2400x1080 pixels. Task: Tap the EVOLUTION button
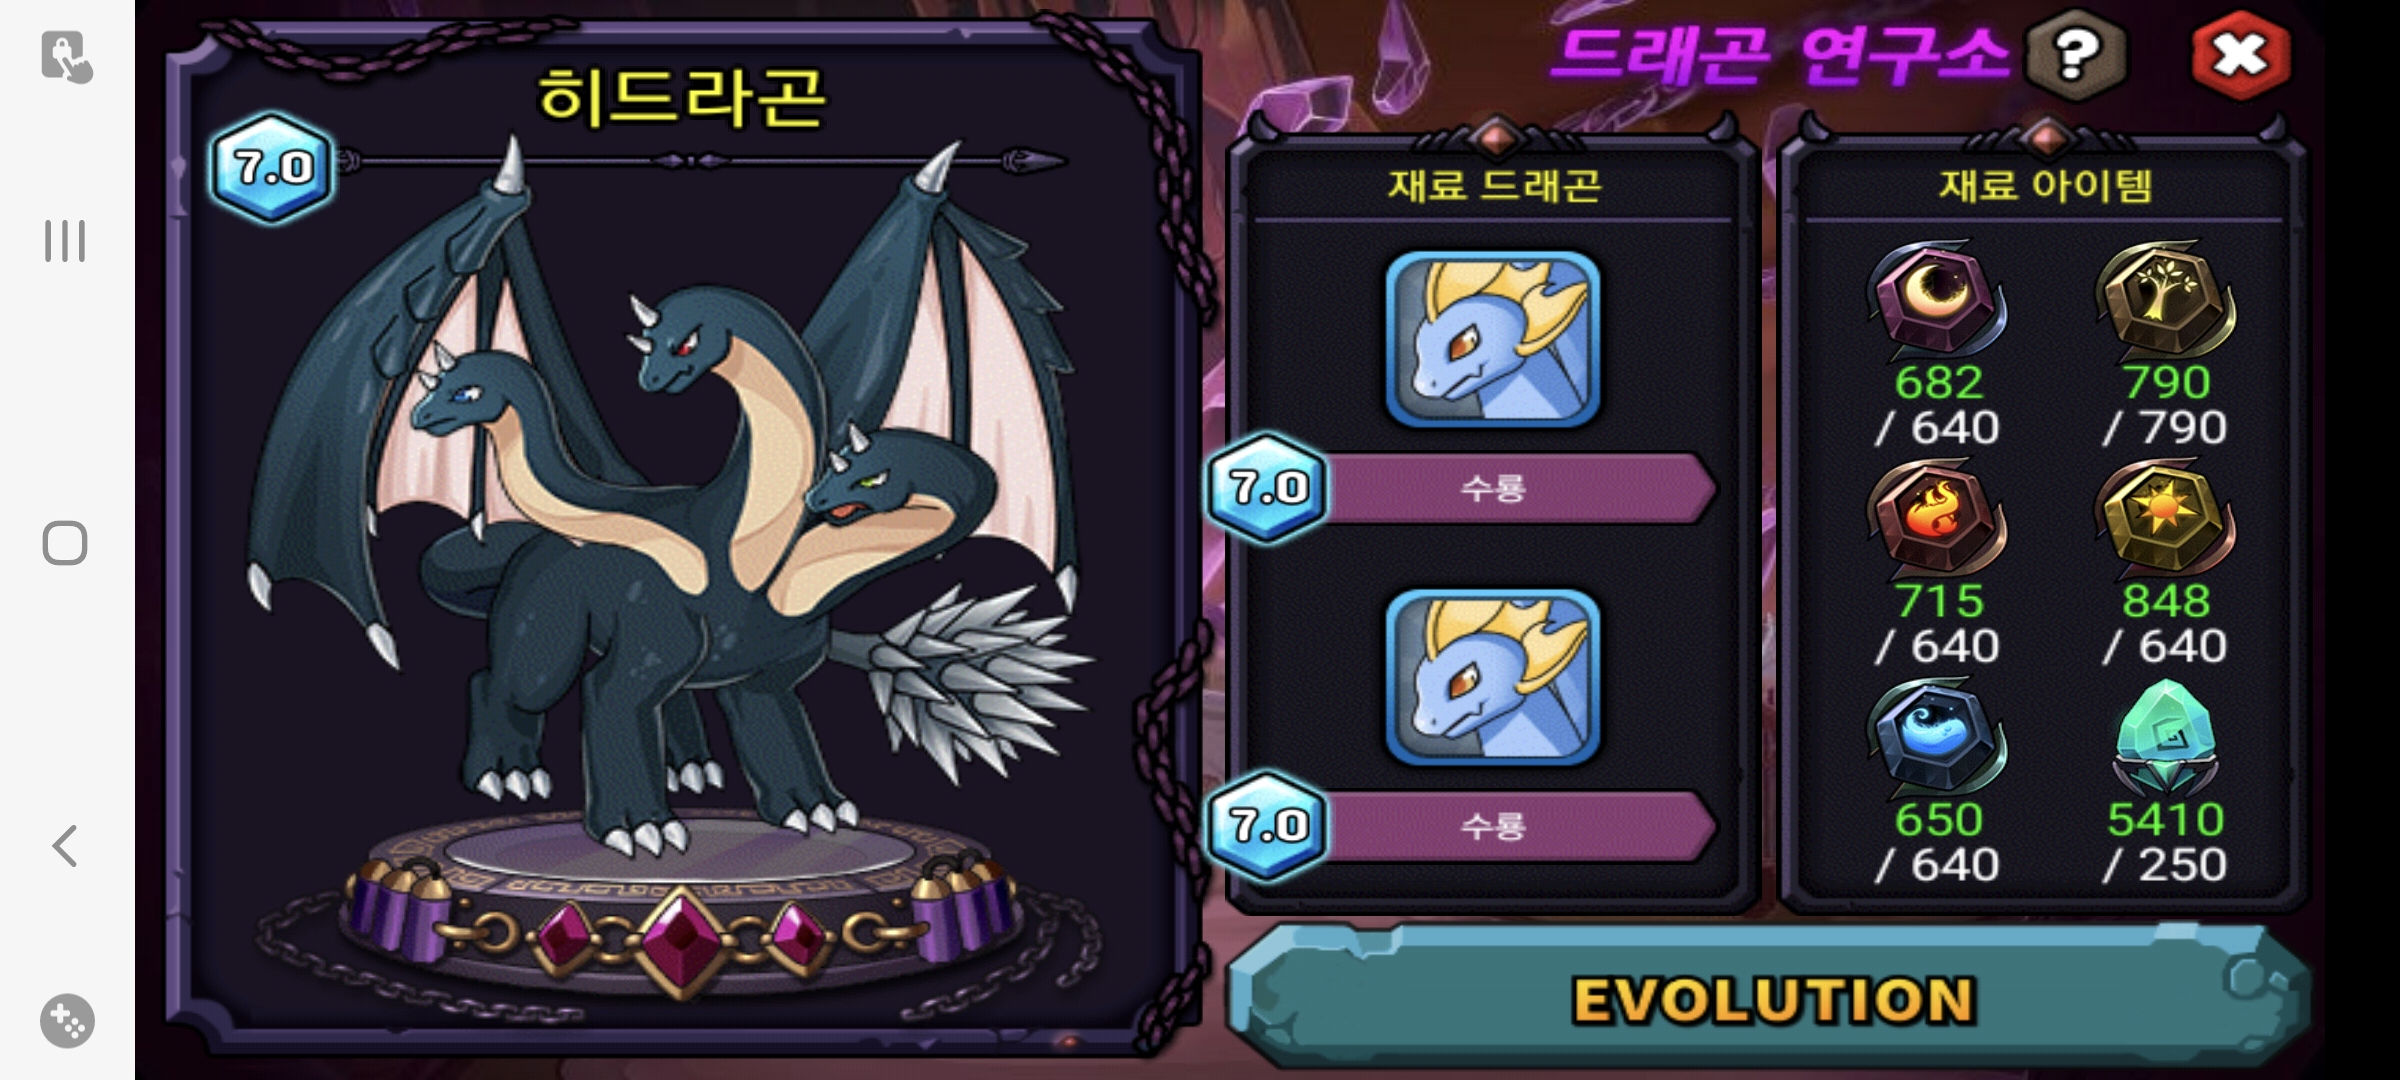coord(1770,998)
